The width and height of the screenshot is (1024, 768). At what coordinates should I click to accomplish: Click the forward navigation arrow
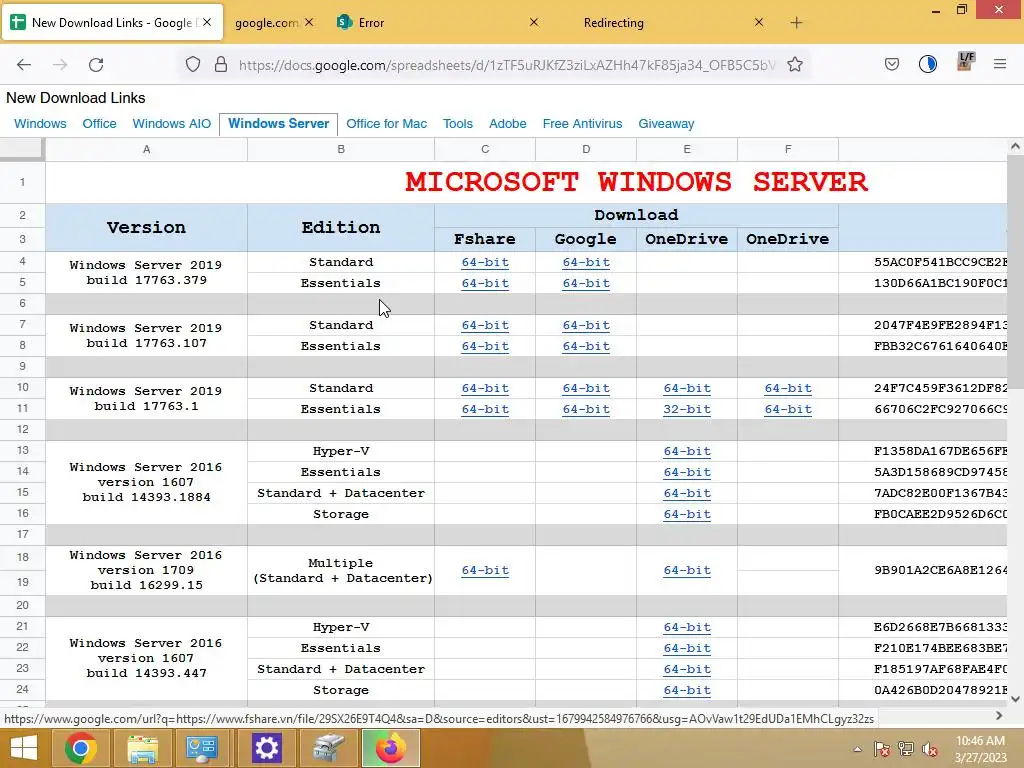click(60, 65)
